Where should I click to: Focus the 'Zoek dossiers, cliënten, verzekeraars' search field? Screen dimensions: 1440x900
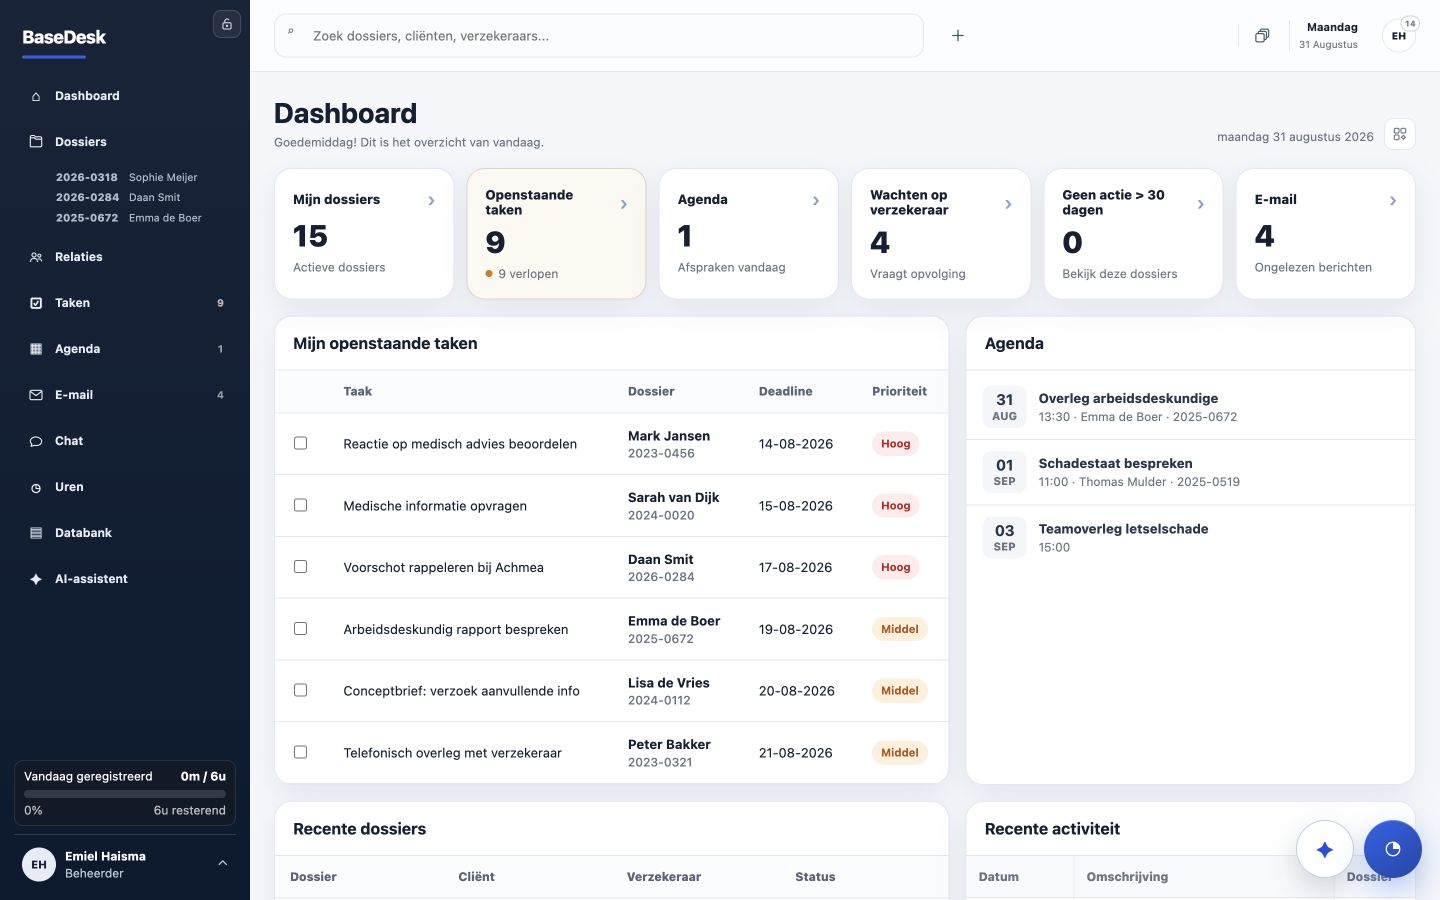click(599, 36)
